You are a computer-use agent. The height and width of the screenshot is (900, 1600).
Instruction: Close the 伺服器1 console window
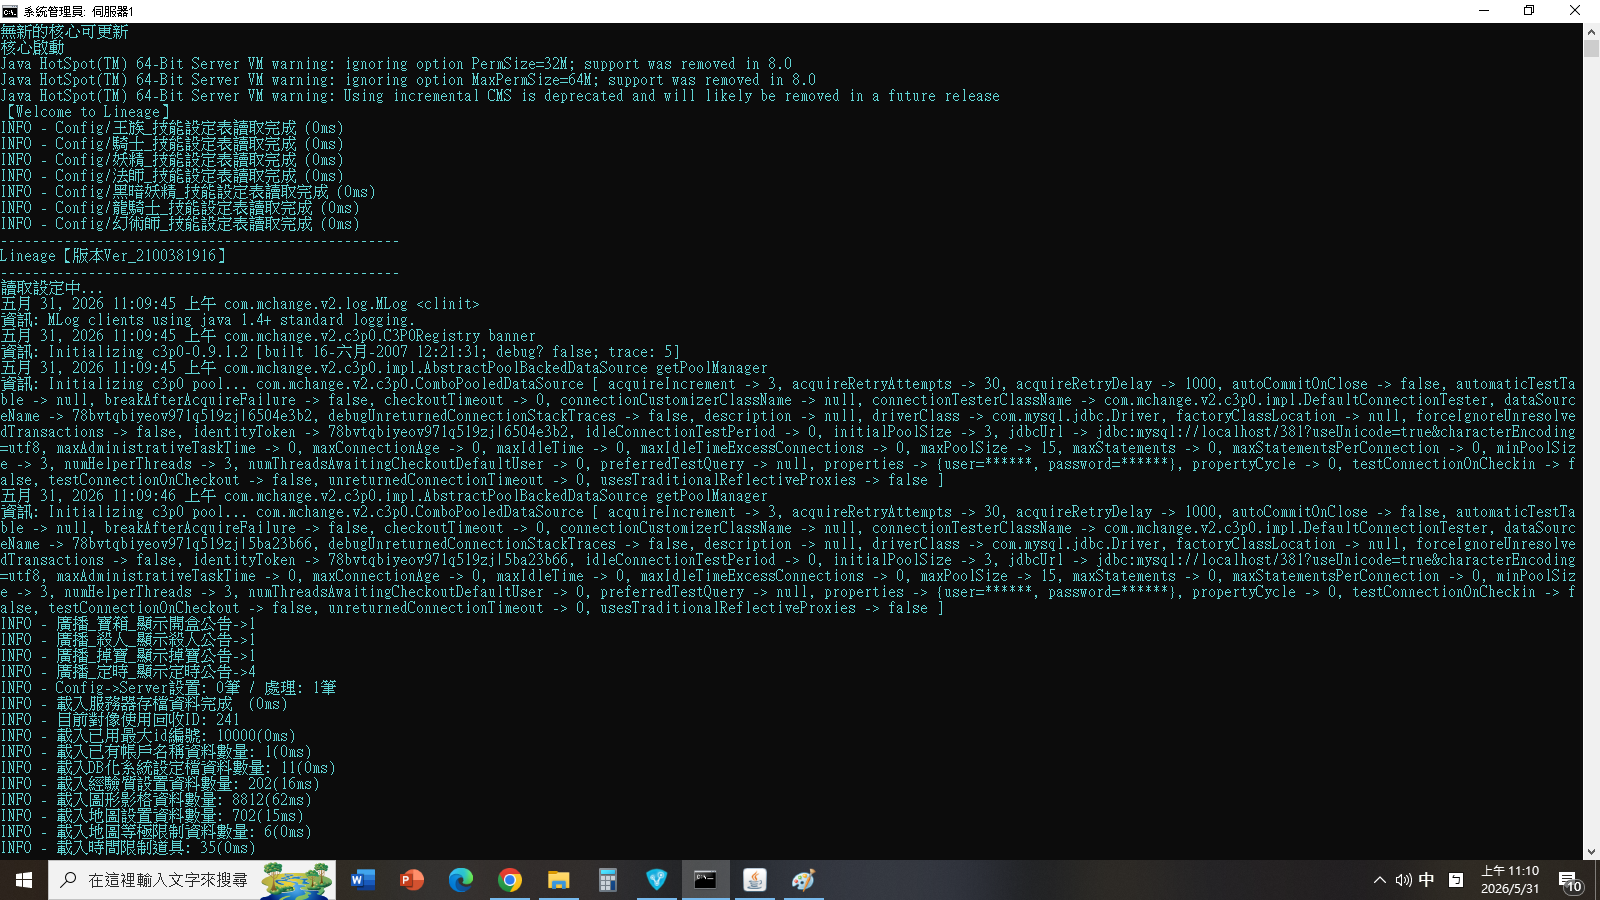pyautogui.click(x=1575, y=11)
